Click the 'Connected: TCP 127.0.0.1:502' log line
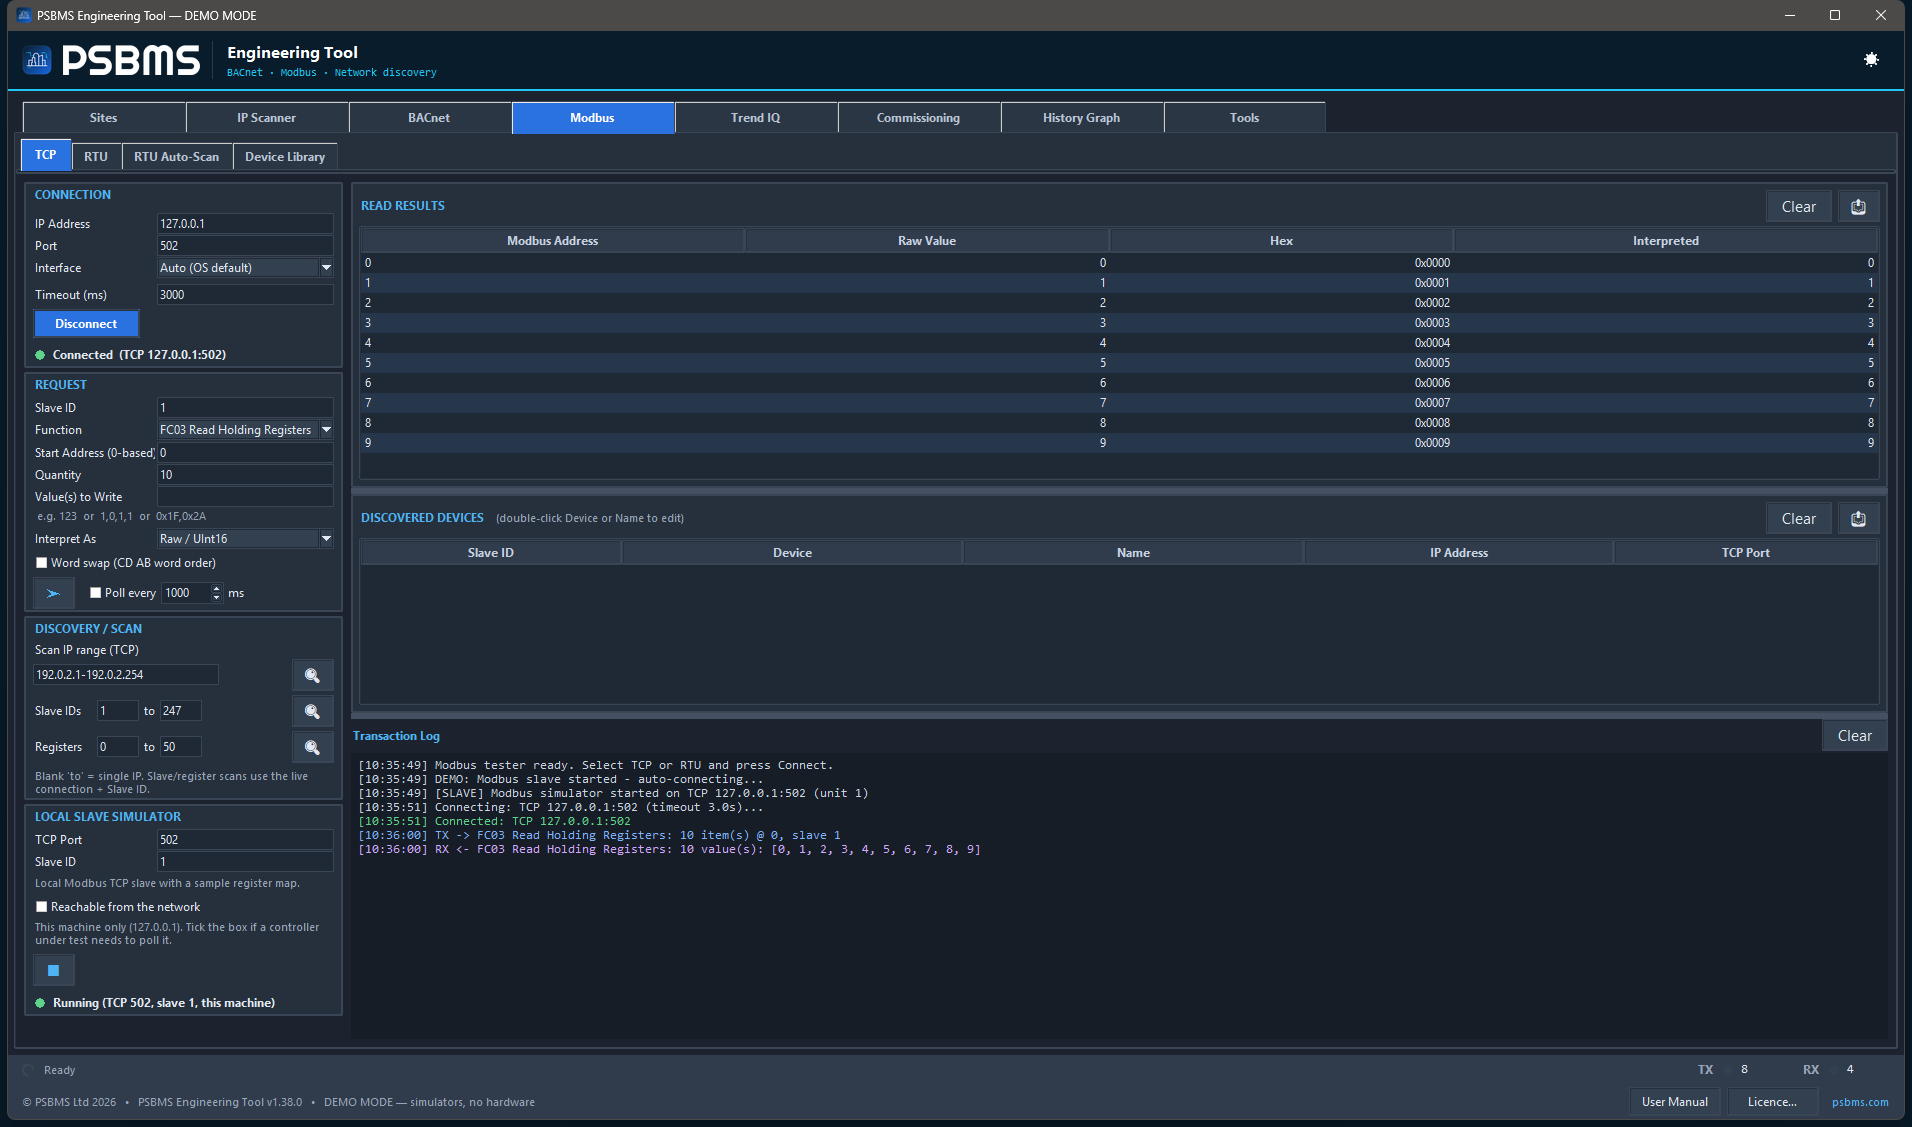 tap(495, 822)
